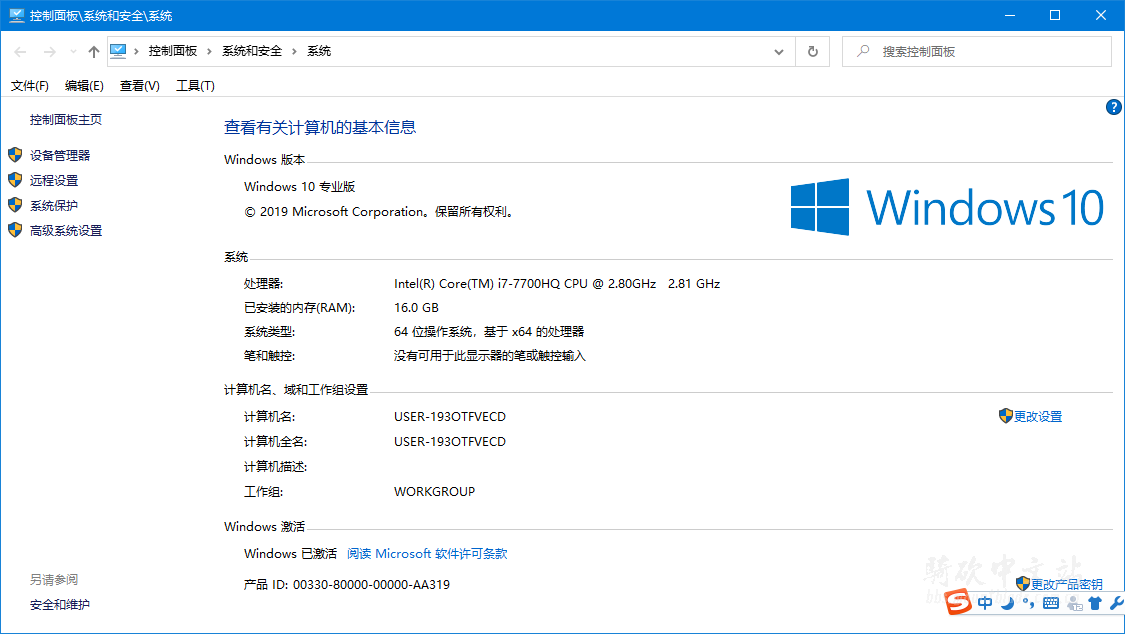This screenshot has width=1125, height=634.
Task: Open 远程设置 in the sidebar
Action: pos(54,181)
